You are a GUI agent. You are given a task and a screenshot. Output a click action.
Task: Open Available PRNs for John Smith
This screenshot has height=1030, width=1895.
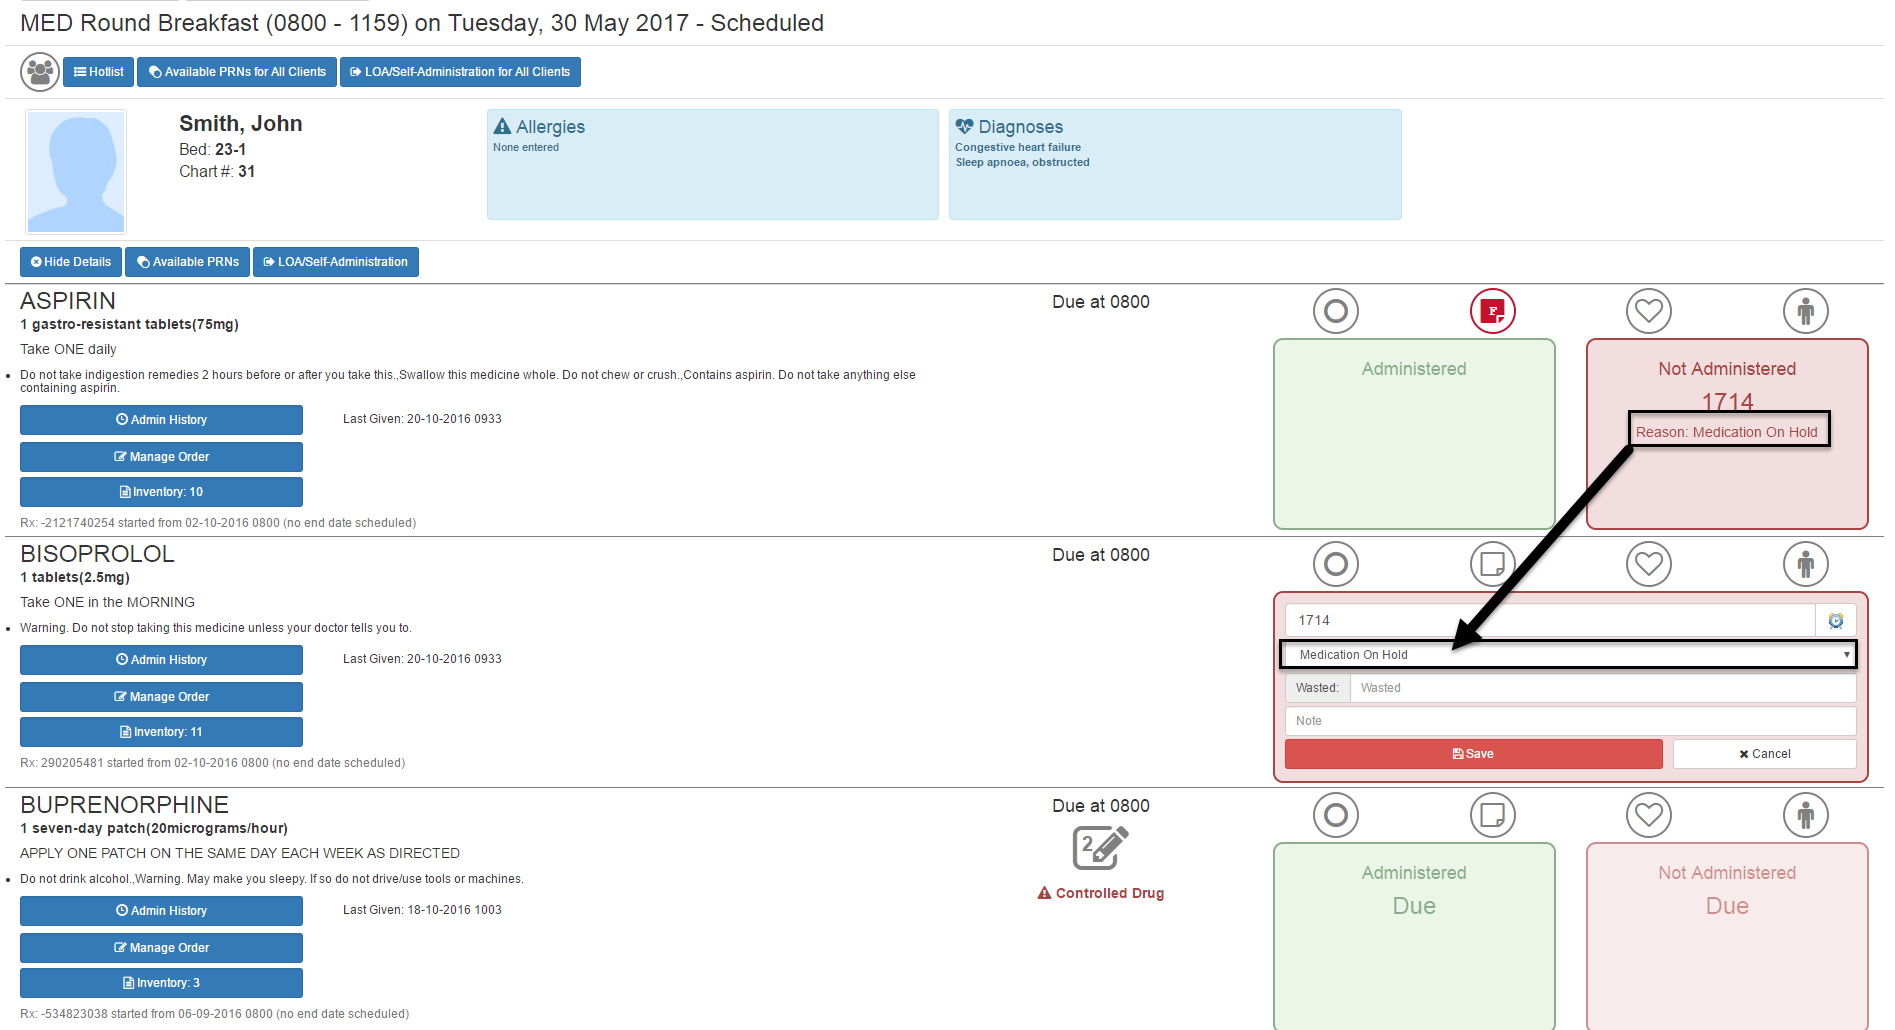click(x=188, y=262)
